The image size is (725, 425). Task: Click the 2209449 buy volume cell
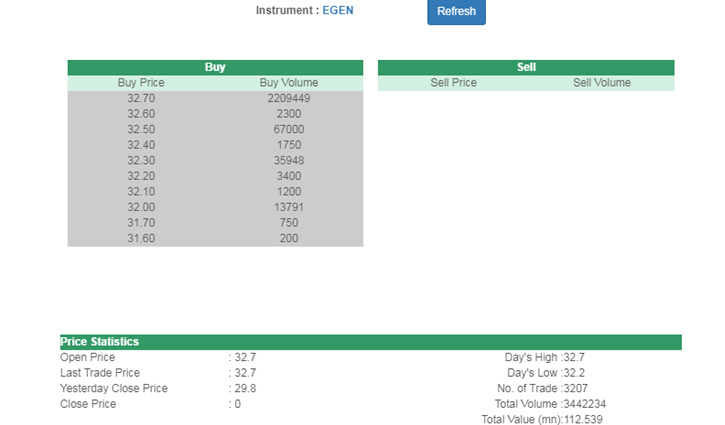pos(289,98)
